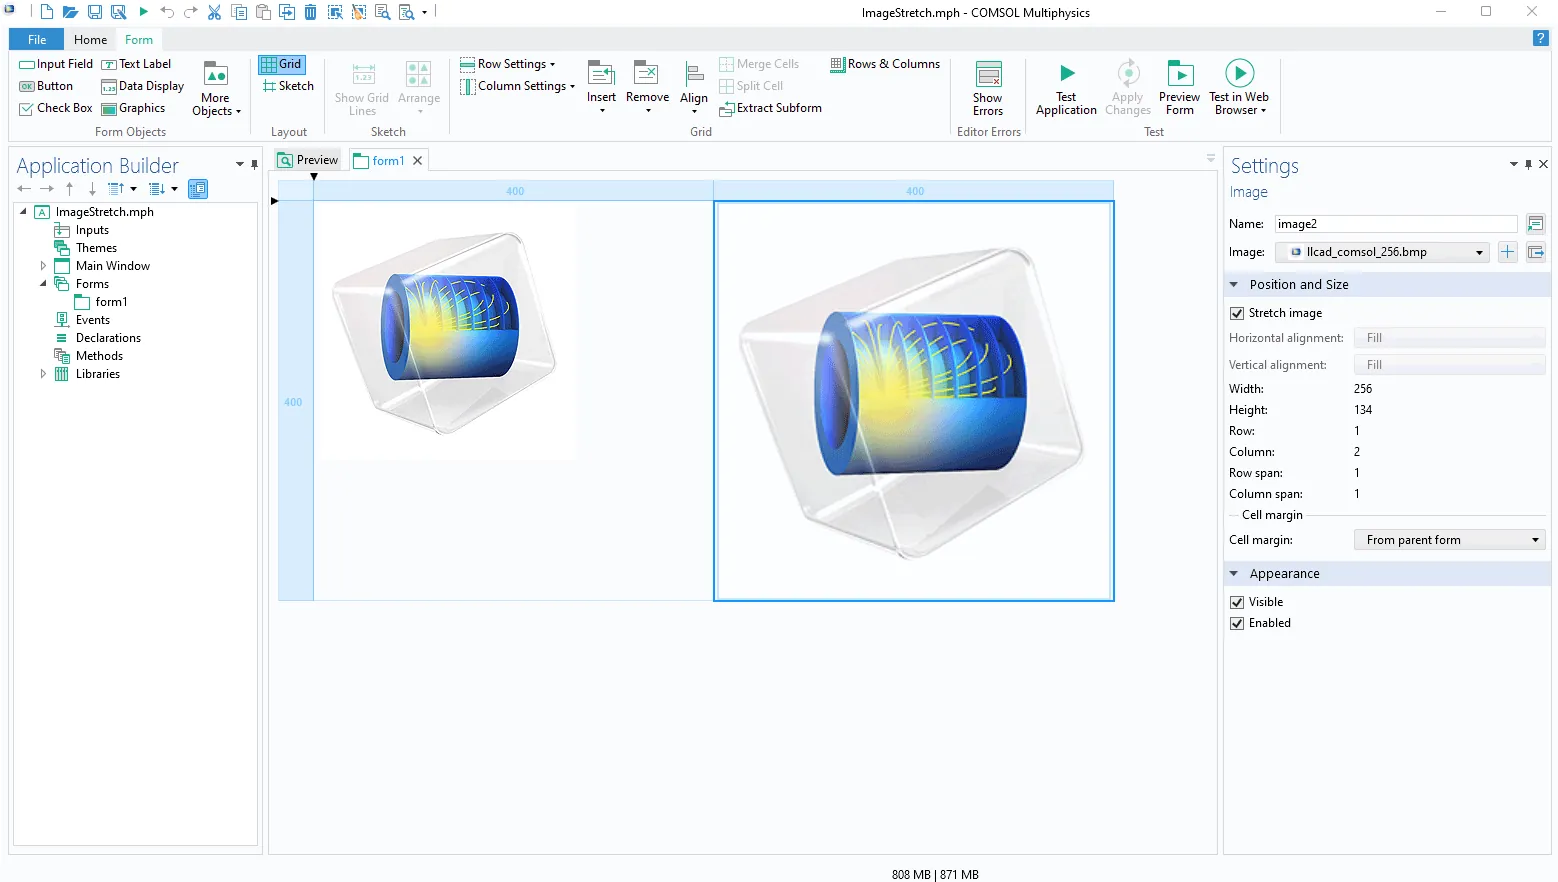Open the File menu
The image size is (1558, 882).
(x=37, y=40)
